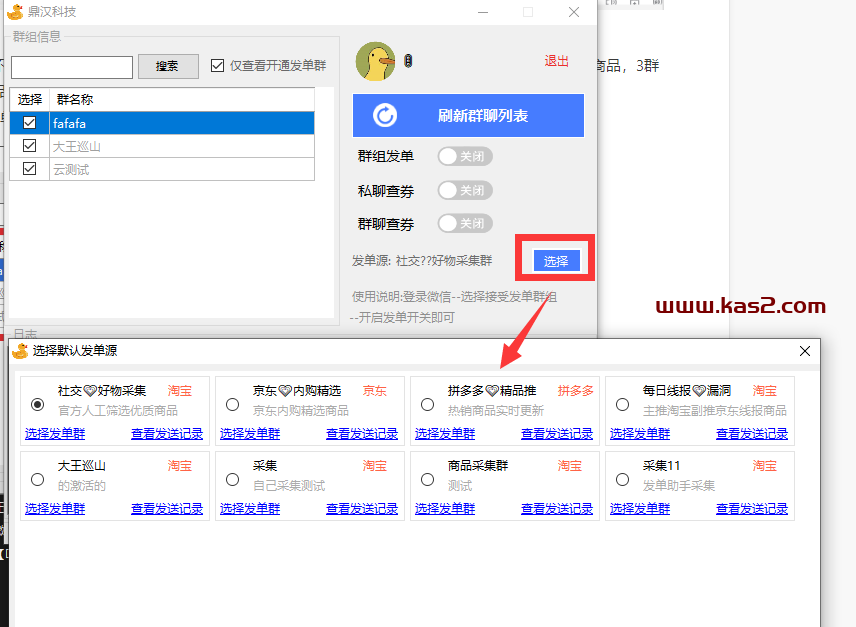Click the duck icon in source dialog title

(x=20, y=351)
